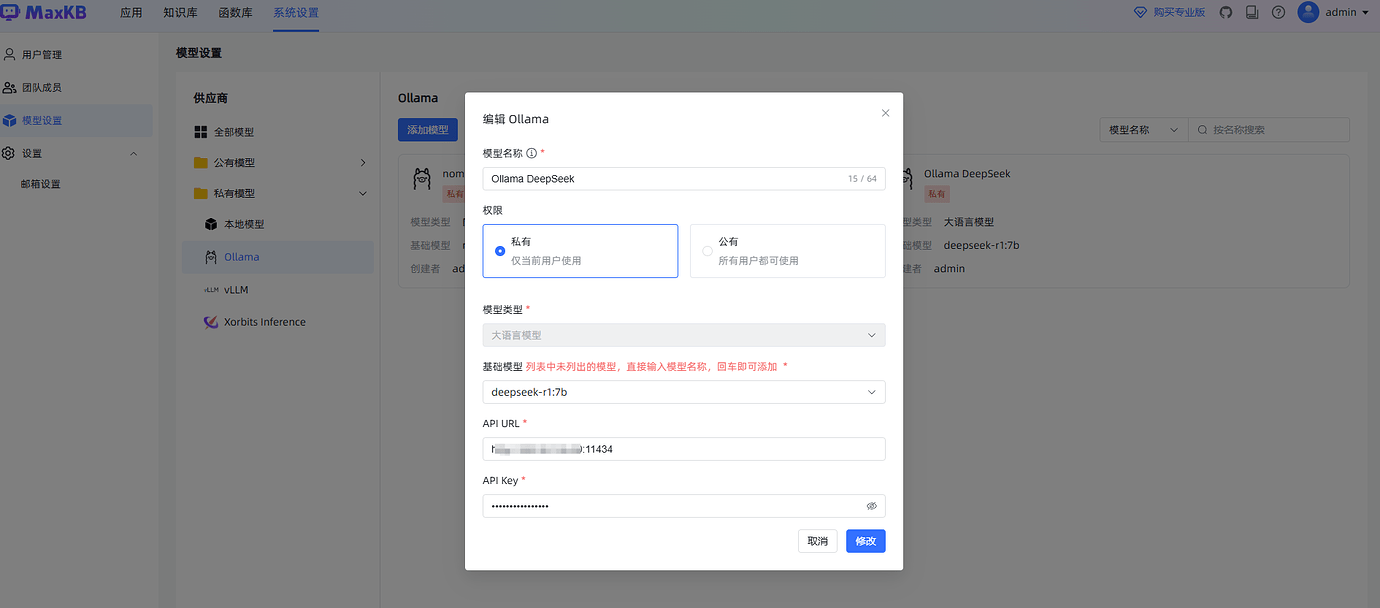Choose the 公有 permission option

tap(707, 250)
